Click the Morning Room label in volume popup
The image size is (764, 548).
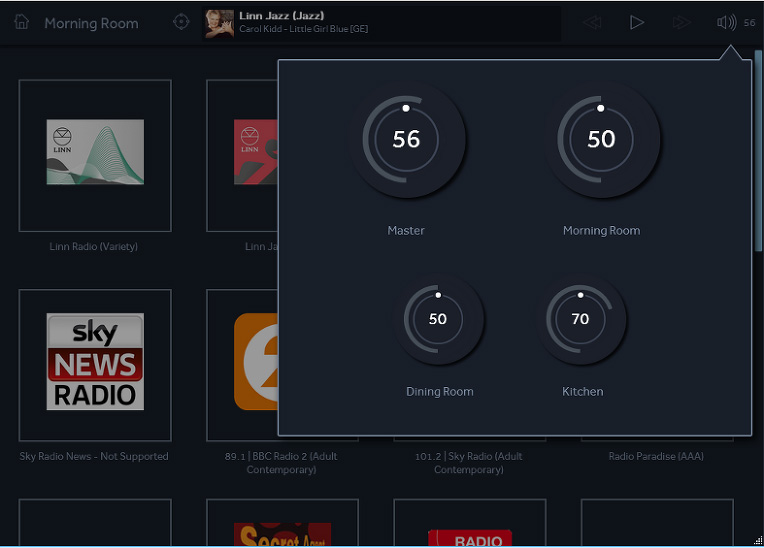pos(601,230)
